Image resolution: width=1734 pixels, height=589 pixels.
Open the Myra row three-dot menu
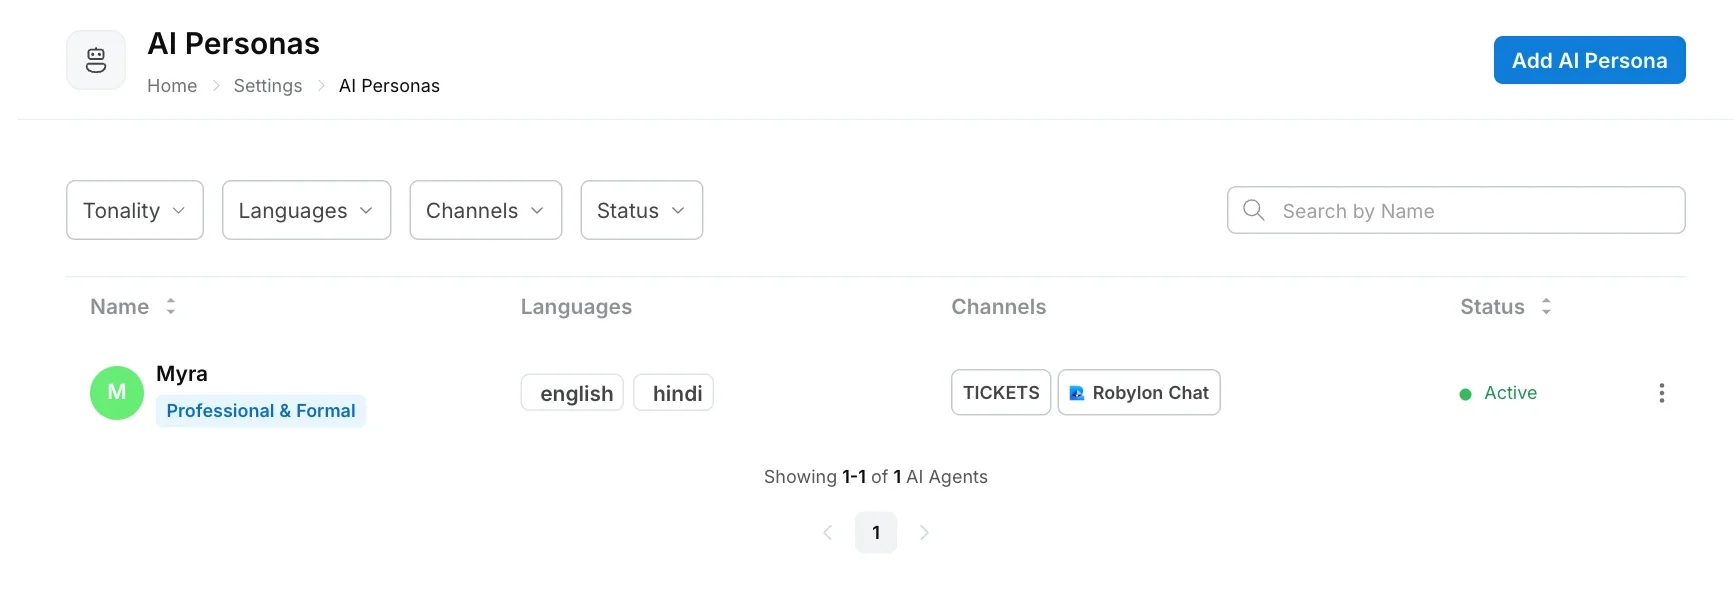(x=1661, y=393)
